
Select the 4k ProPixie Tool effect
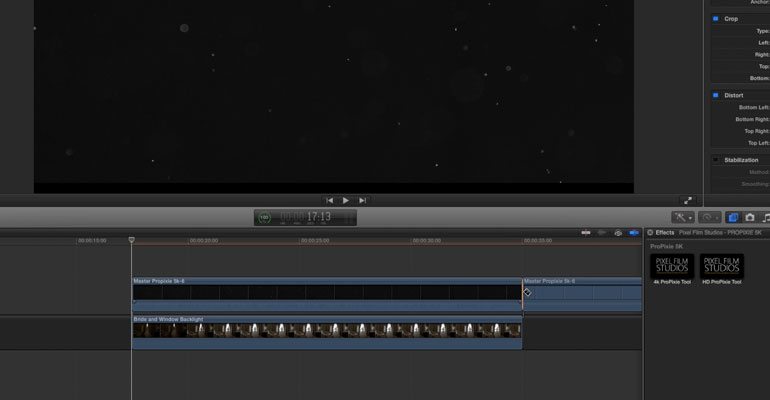(x=672, y=269)
